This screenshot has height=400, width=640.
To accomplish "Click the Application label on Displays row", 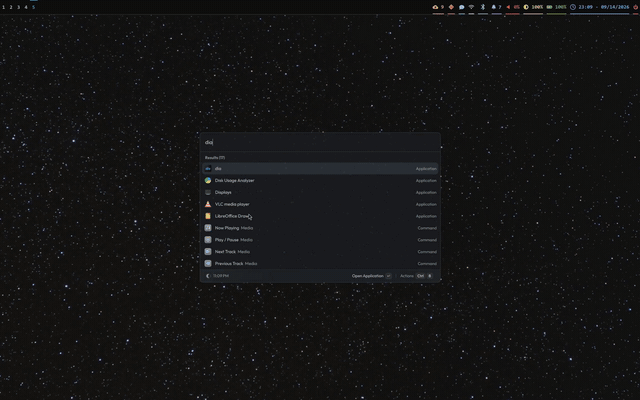I will (x=426, y=192).
